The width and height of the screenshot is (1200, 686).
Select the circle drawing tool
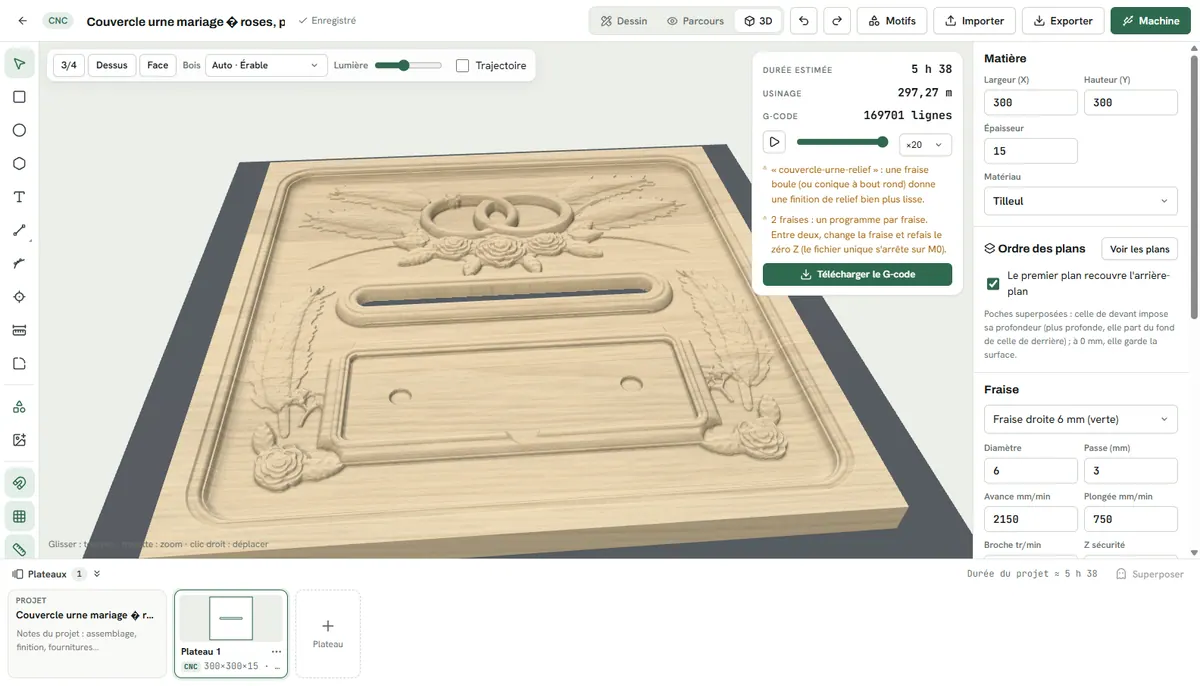point(19,130)
